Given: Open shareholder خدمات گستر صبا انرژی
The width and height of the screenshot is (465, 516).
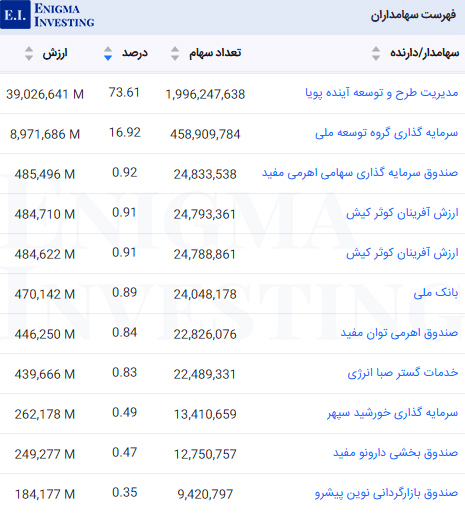Looking at the screenshot, I should coord(403,373).
